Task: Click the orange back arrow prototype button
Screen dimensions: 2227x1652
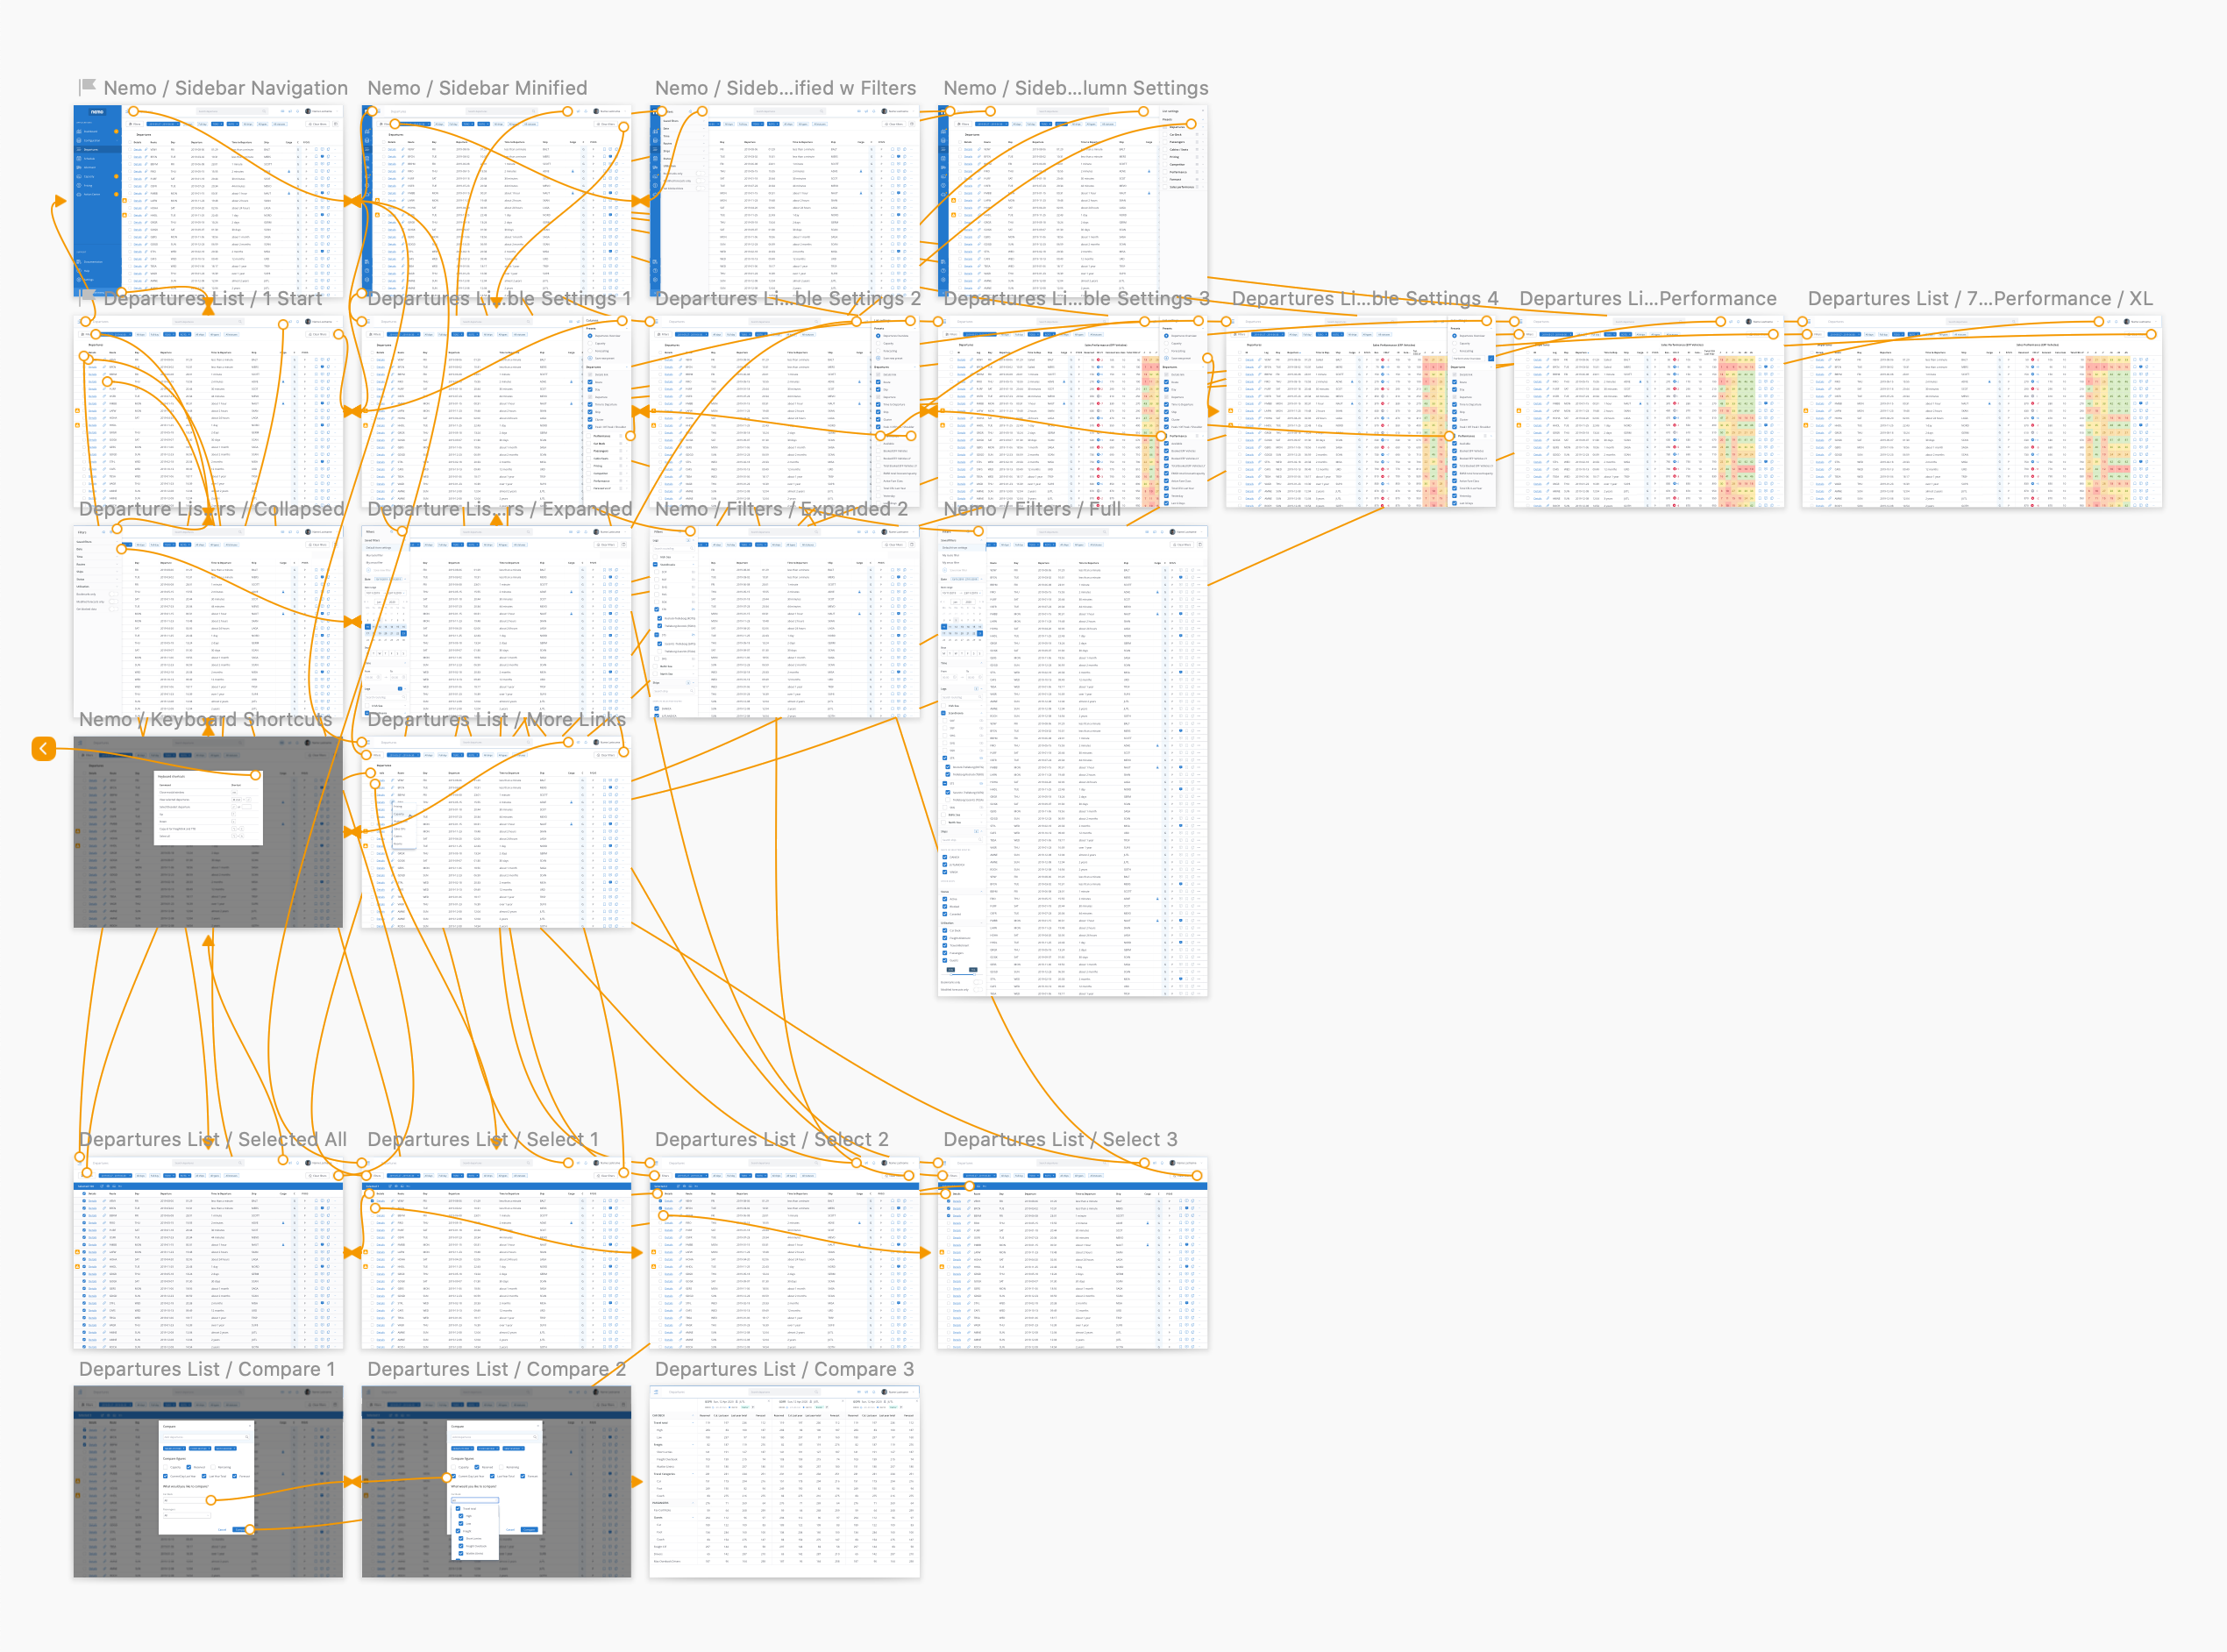Action: coord(43,748)
